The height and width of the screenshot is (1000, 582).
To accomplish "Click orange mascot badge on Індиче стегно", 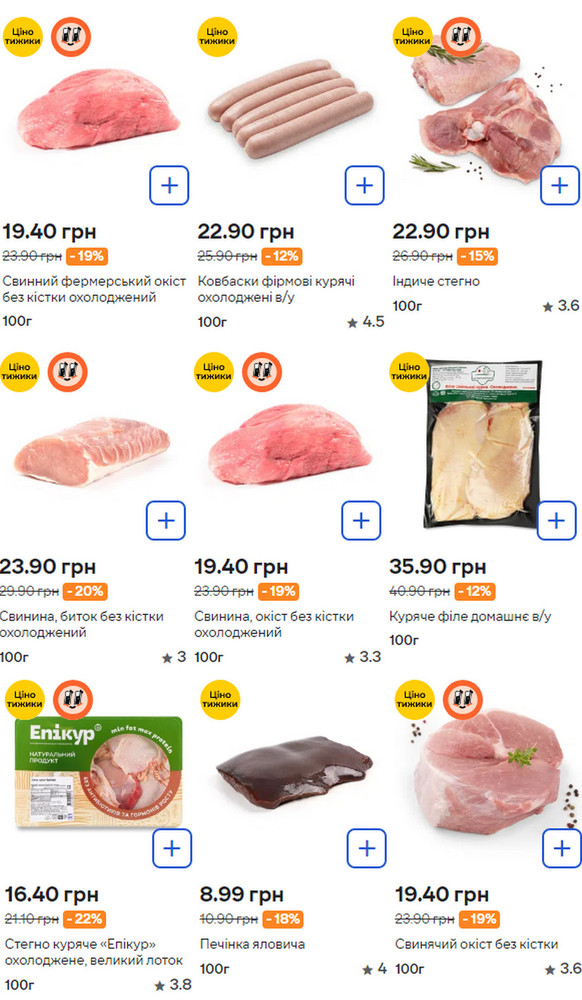I will 461,37.
